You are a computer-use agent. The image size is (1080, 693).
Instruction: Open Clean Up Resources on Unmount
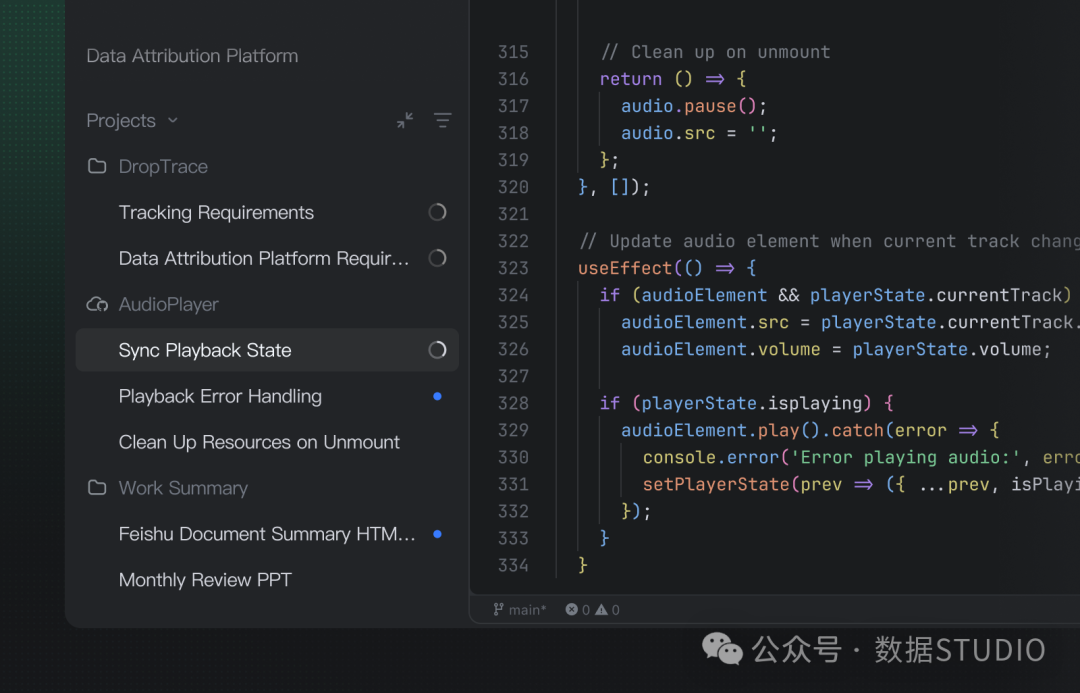coord(259,442)
